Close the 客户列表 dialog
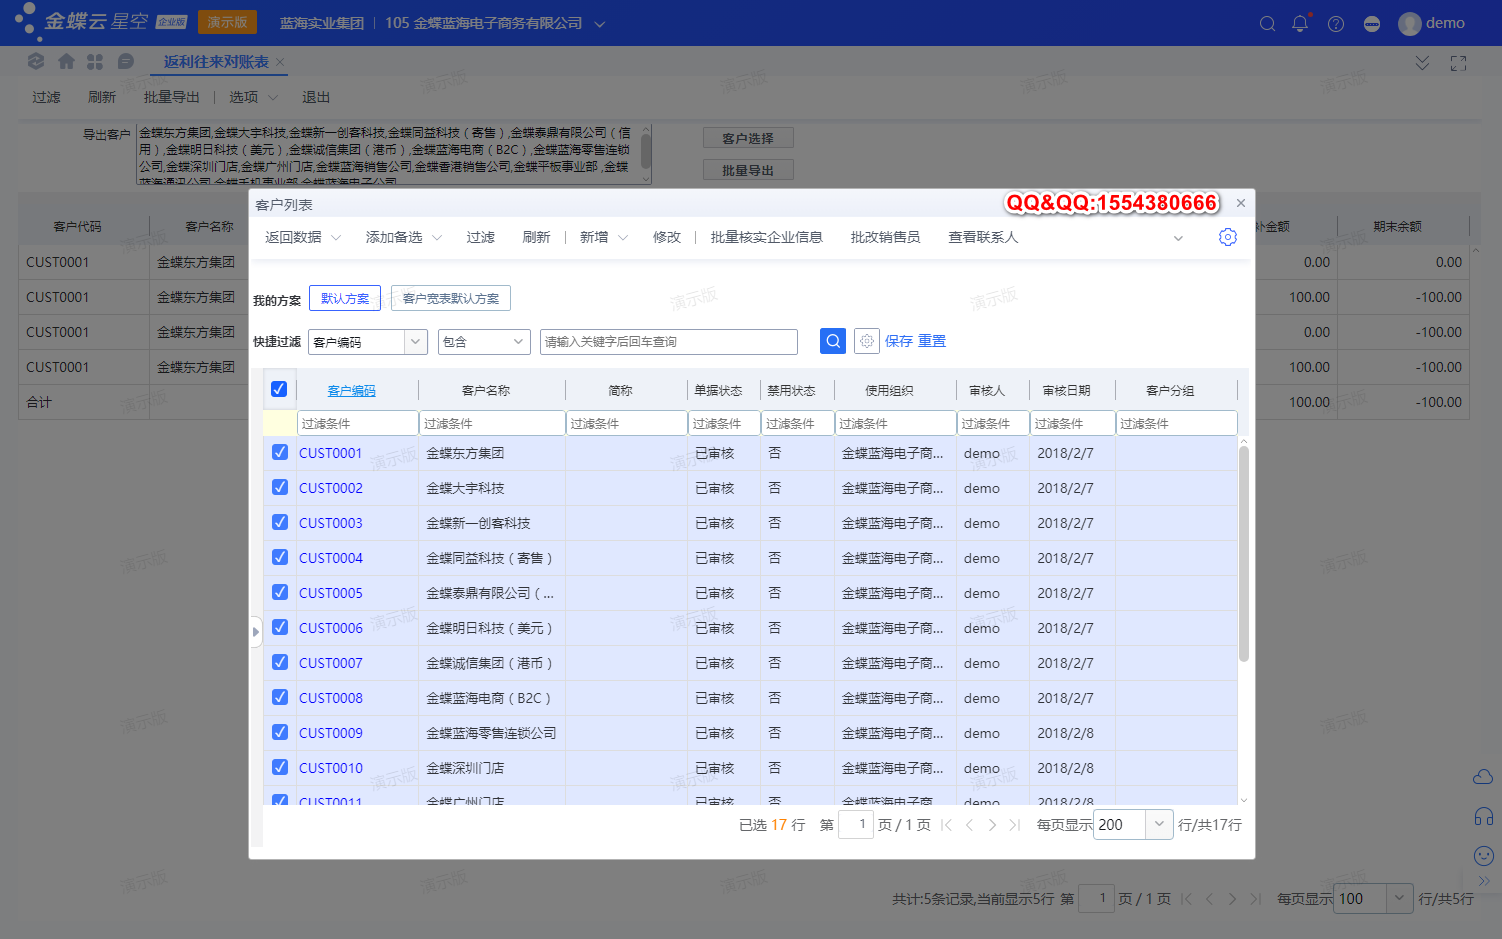The height and width of the screenshot is (939, 1502). pyautogui.click(x=1241, y=203)
